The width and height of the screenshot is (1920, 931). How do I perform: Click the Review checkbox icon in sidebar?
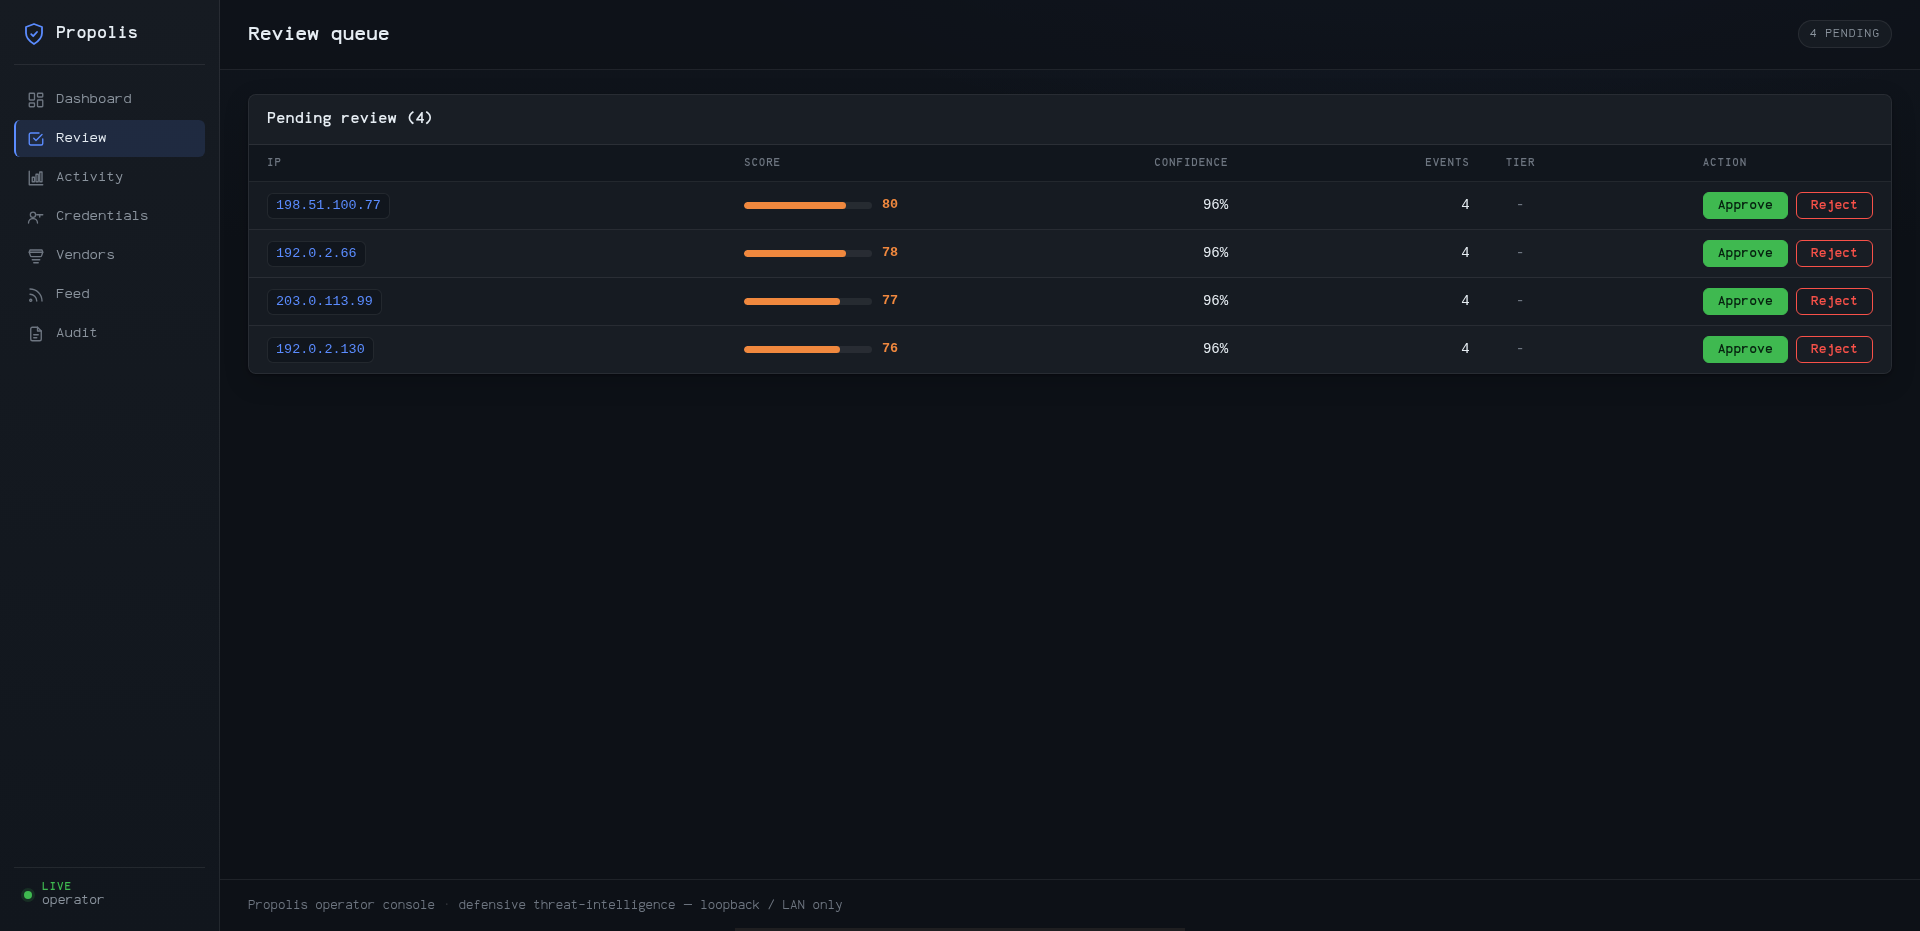pos(36,139)
